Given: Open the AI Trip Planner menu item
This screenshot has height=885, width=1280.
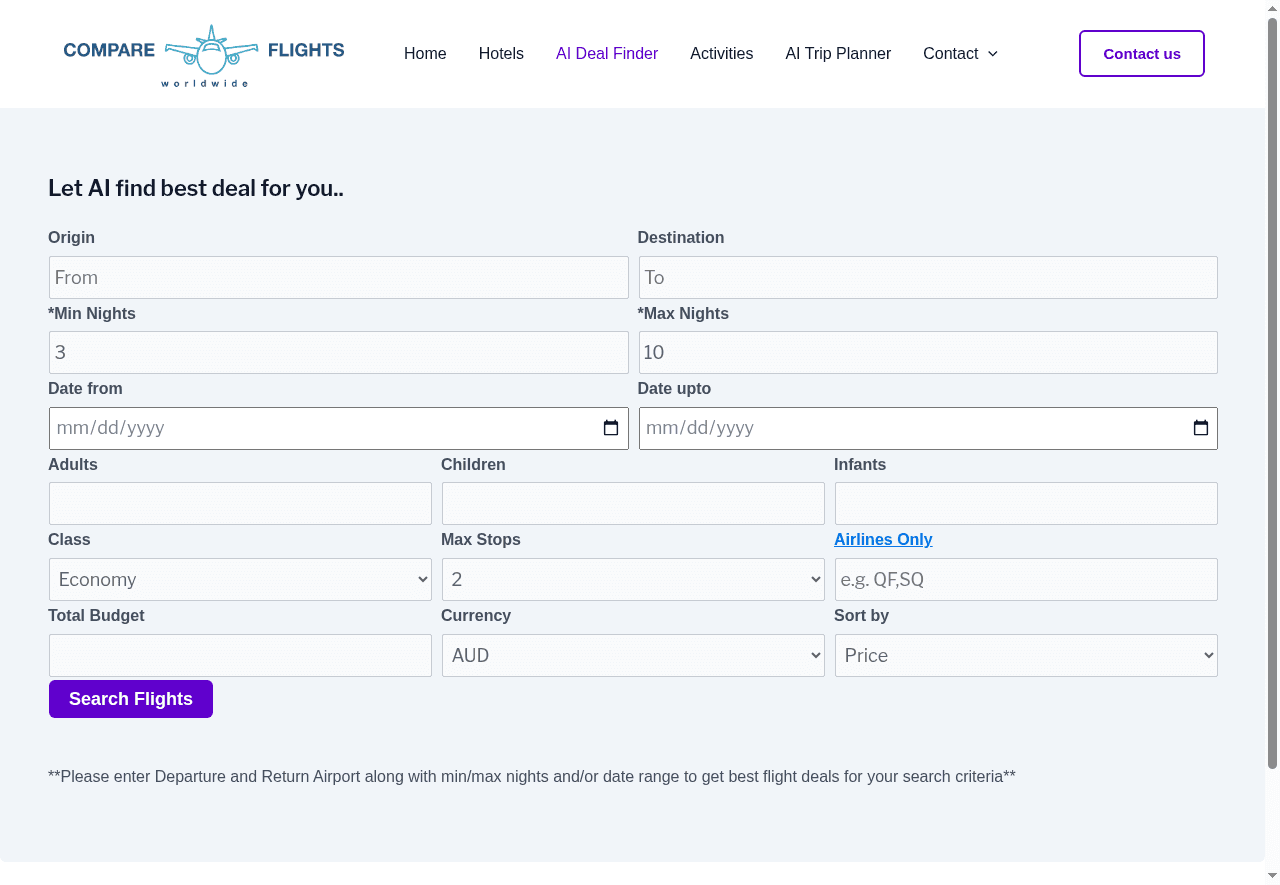Looking at the screenshot, I should (838, 53).
